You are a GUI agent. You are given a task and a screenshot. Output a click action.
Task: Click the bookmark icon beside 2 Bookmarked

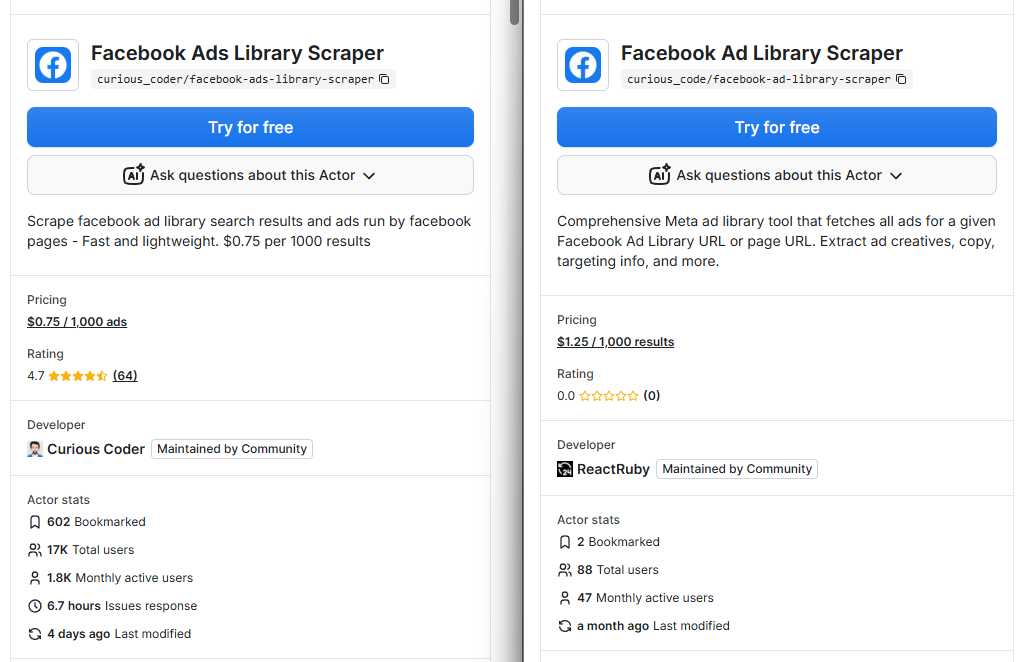coord(565,542)
